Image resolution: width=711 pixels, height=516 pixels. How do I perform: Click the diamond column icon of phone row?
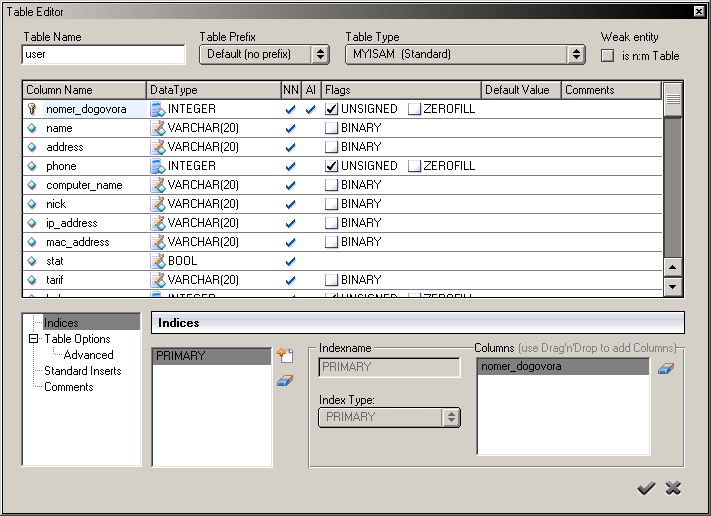point(32,166)
